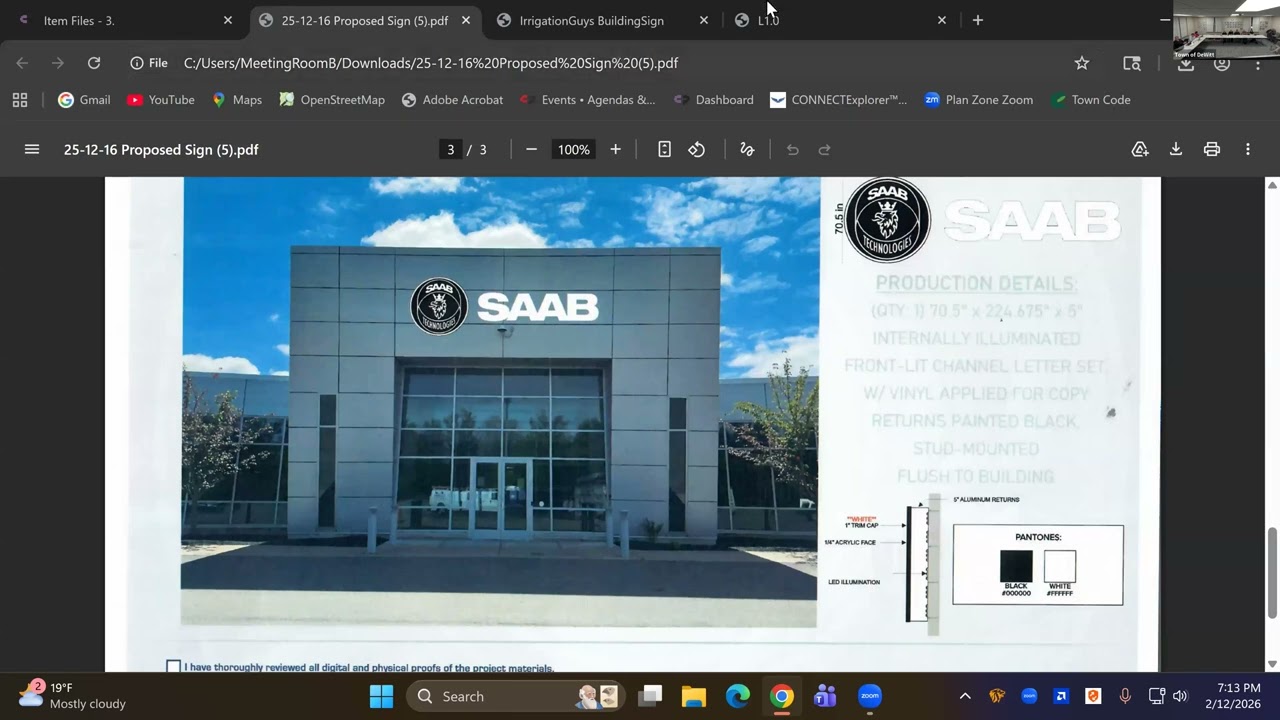Click the redo arrow in PDF toolbar
This screenshot has width=1280, height=720.
pos(825,149)
